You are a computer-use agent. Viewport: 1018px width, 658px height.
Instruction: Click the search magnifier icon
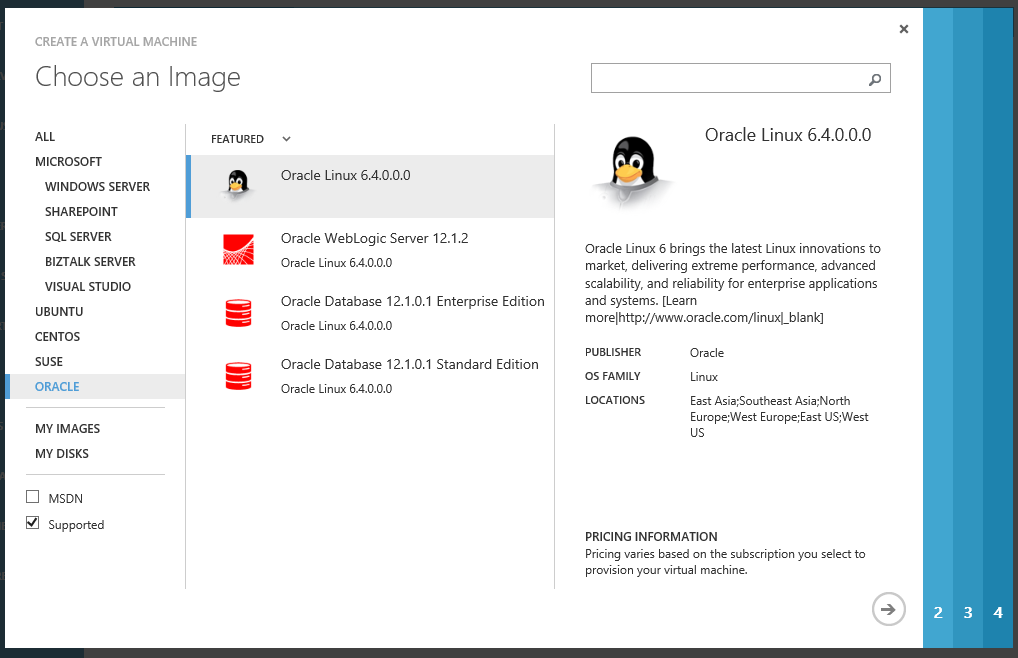(x=875, y=79)
